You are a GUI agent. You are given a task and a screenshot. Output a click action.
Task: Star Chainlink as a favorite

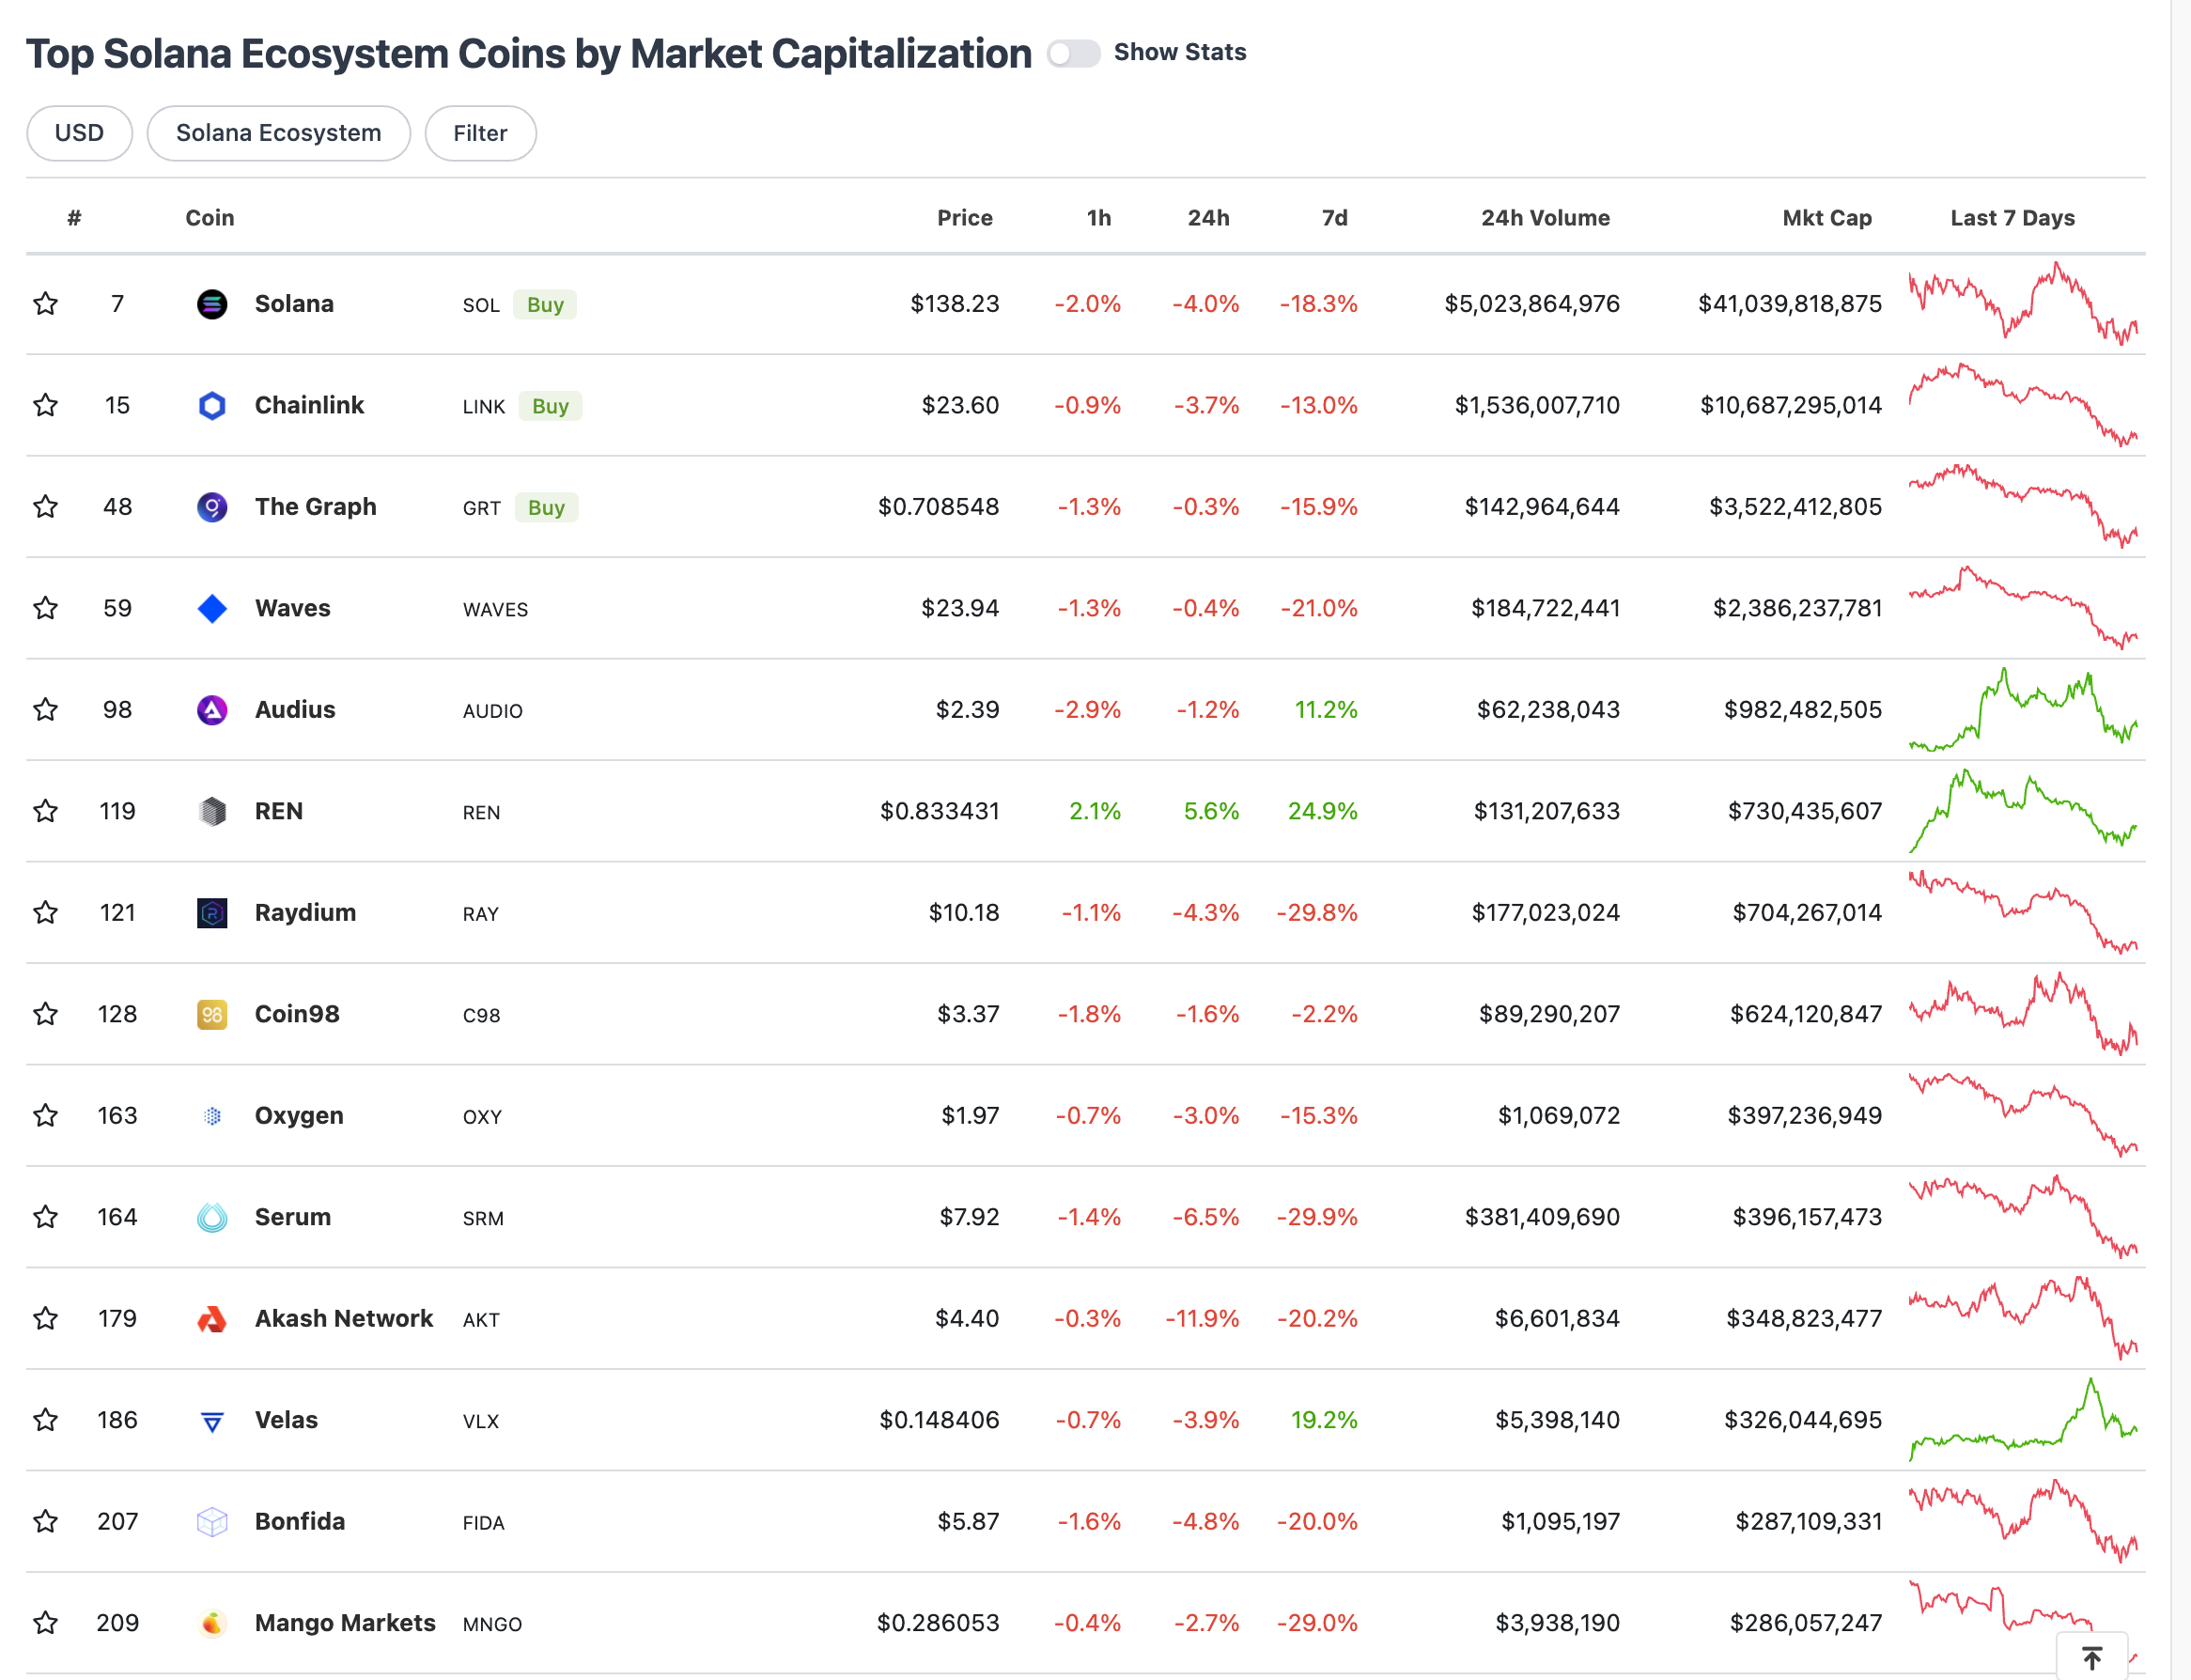(45, 405)
